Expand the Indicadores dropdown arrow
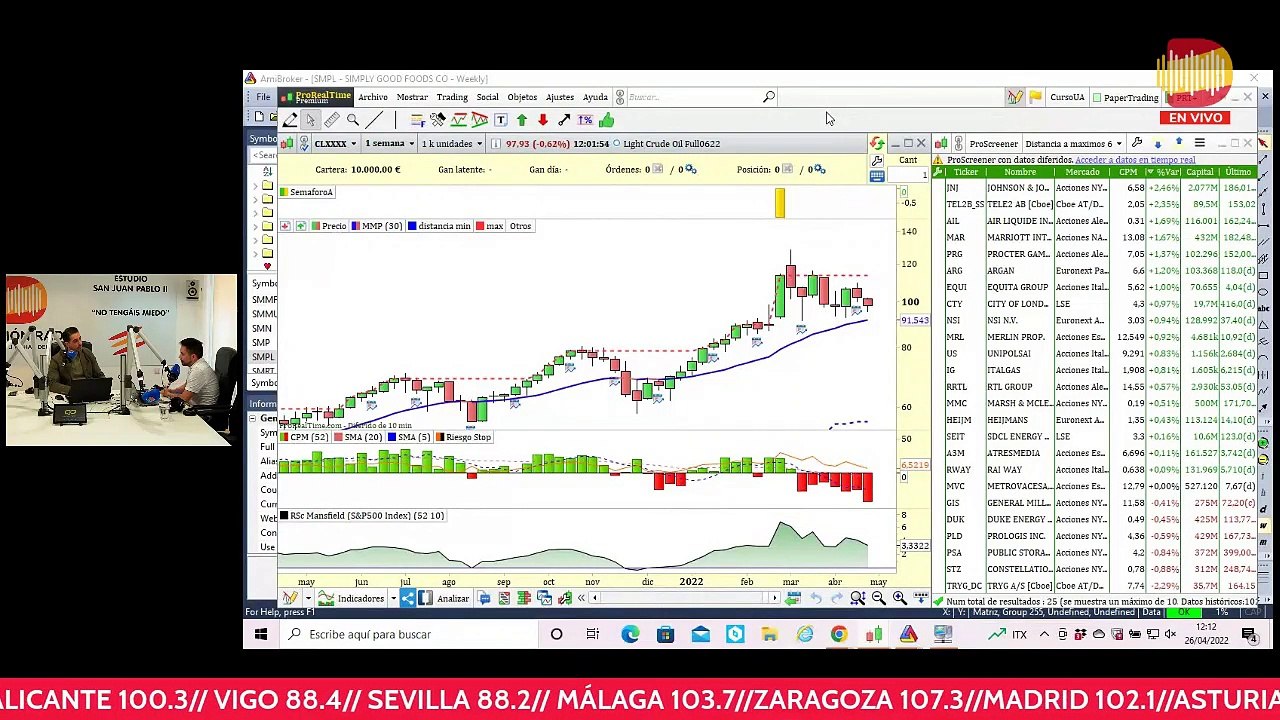1280x720 pixels. 392,599
